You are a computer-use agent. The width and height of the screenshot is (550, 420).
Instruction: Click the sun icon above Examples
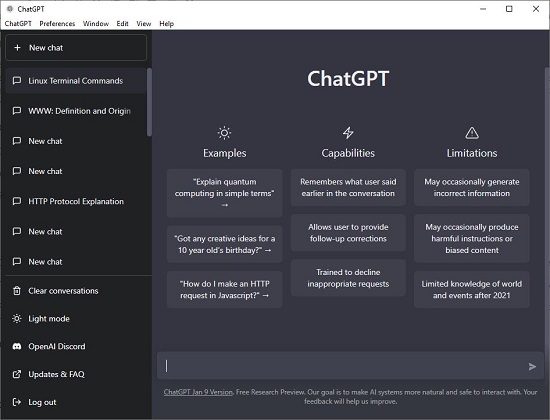pyautogui.click(x=224, y=133)
